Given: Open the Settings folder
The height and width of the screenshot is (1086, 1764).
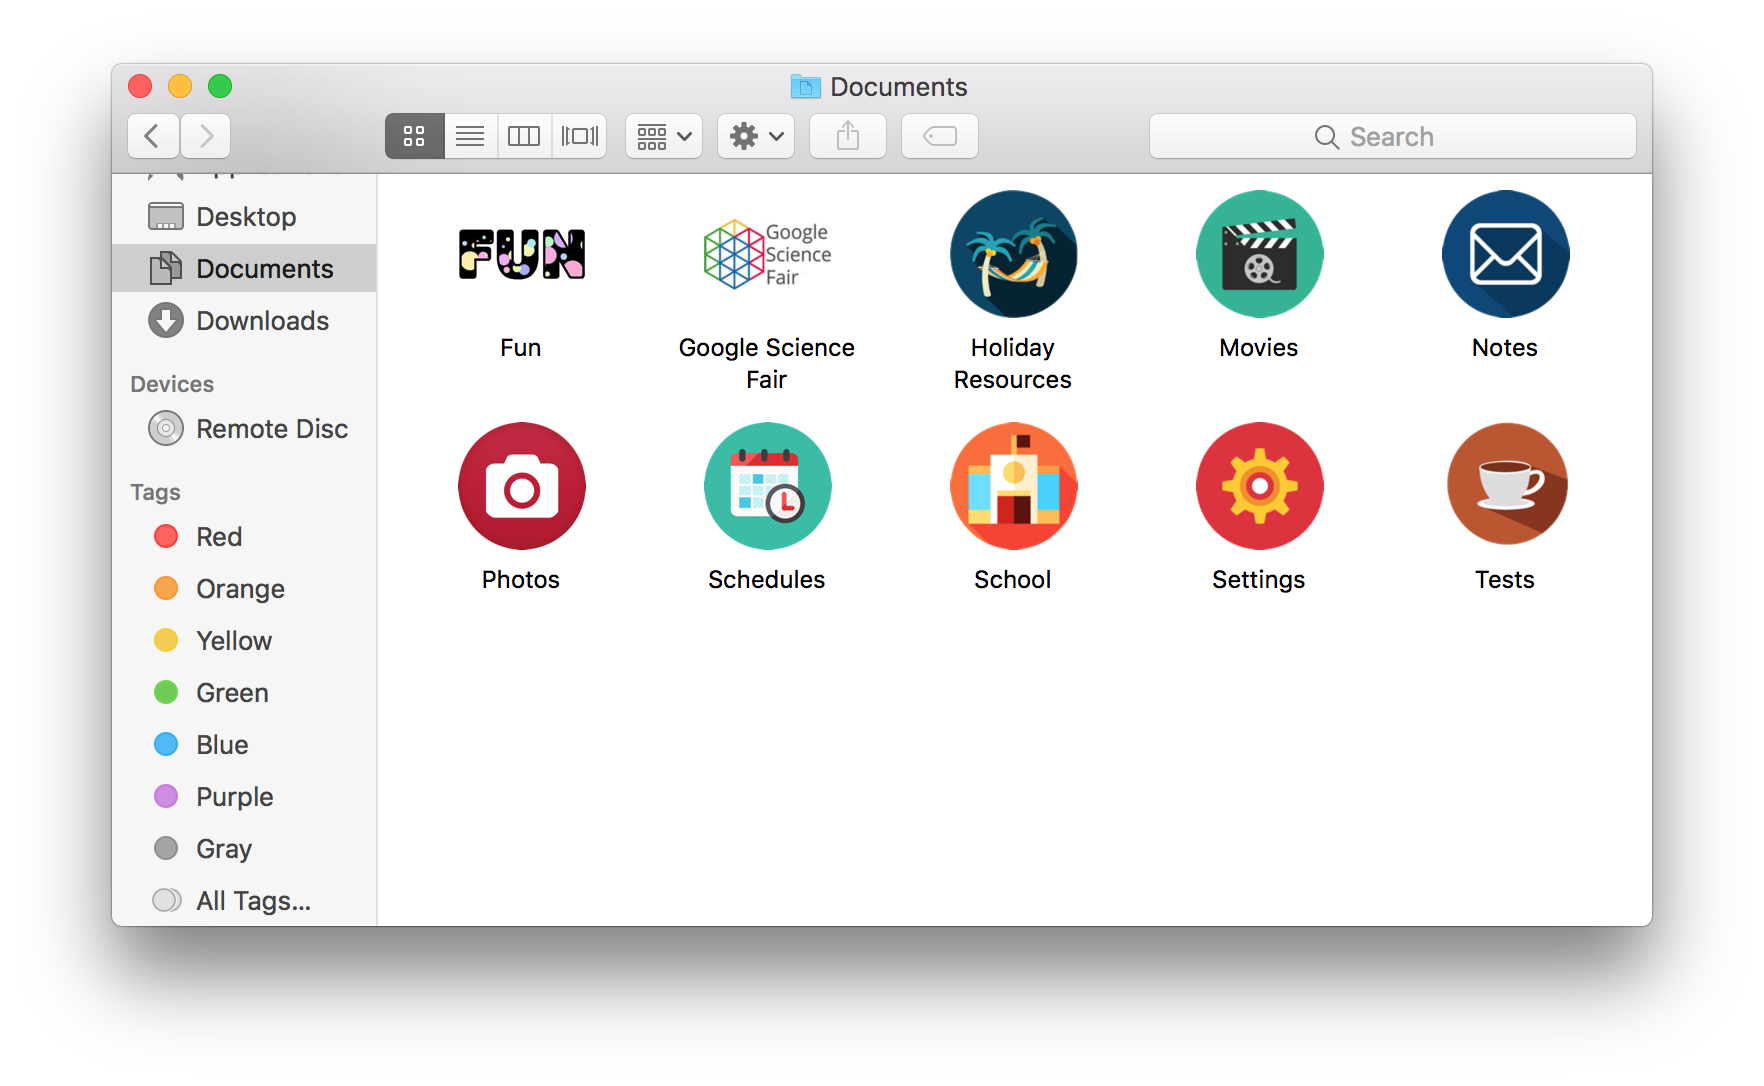Looking at the screenshot, I should tap(1258, 485).
